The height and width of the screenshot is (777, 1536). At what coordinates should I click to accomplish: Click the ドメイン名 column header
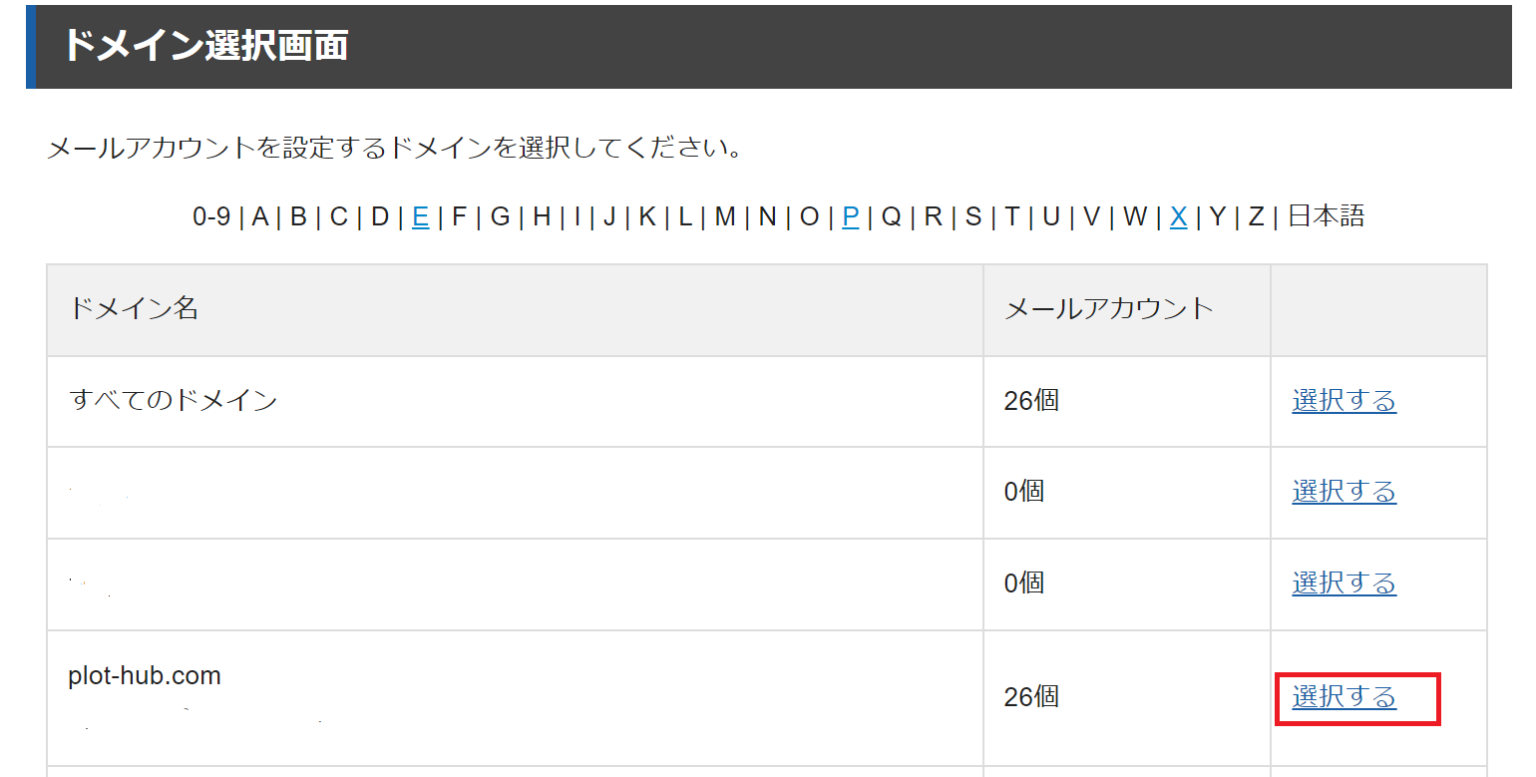134,309
